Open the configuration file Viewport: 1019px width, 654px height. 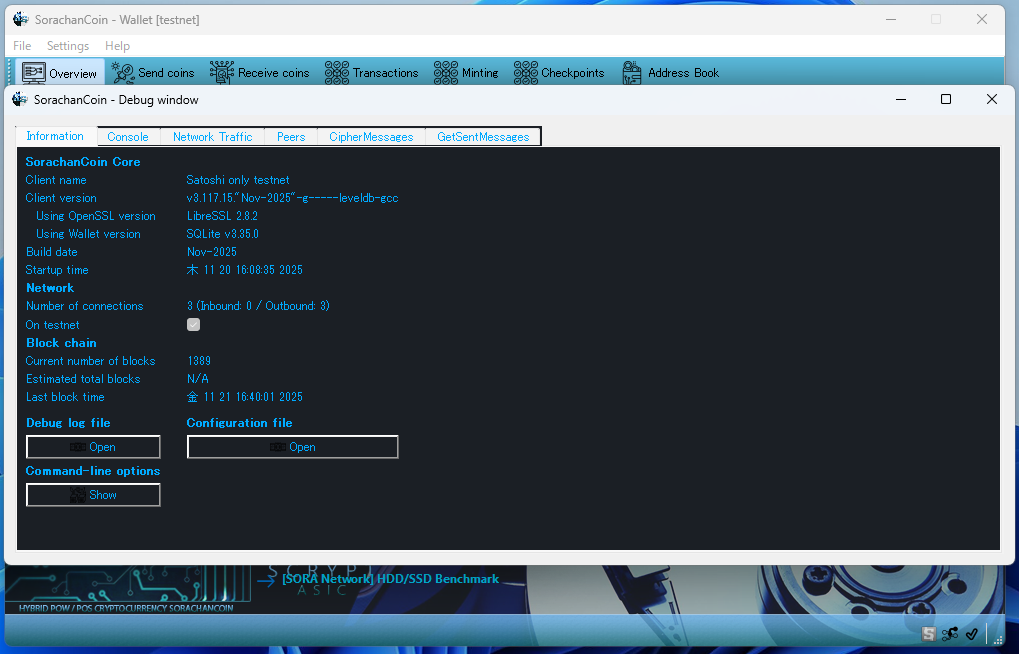coord(292,447)
